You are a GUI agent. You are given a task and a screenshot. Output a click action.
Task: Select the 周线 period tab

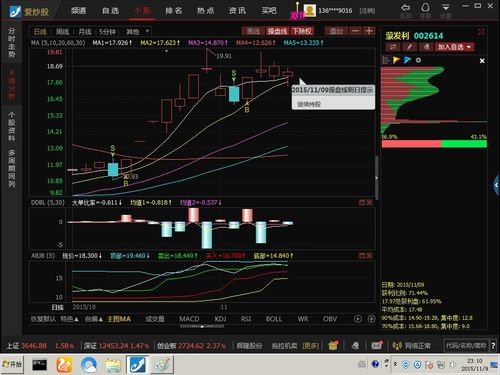click(62, 32)
